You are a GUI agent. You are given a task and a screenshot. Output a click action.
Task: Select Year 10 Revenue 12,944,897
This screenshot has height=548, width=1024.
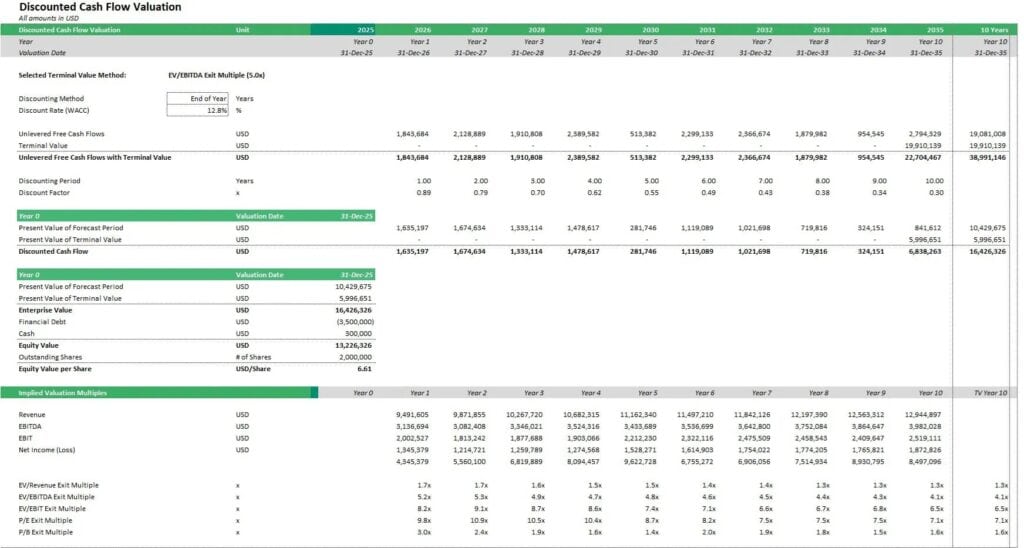point(923,415)
